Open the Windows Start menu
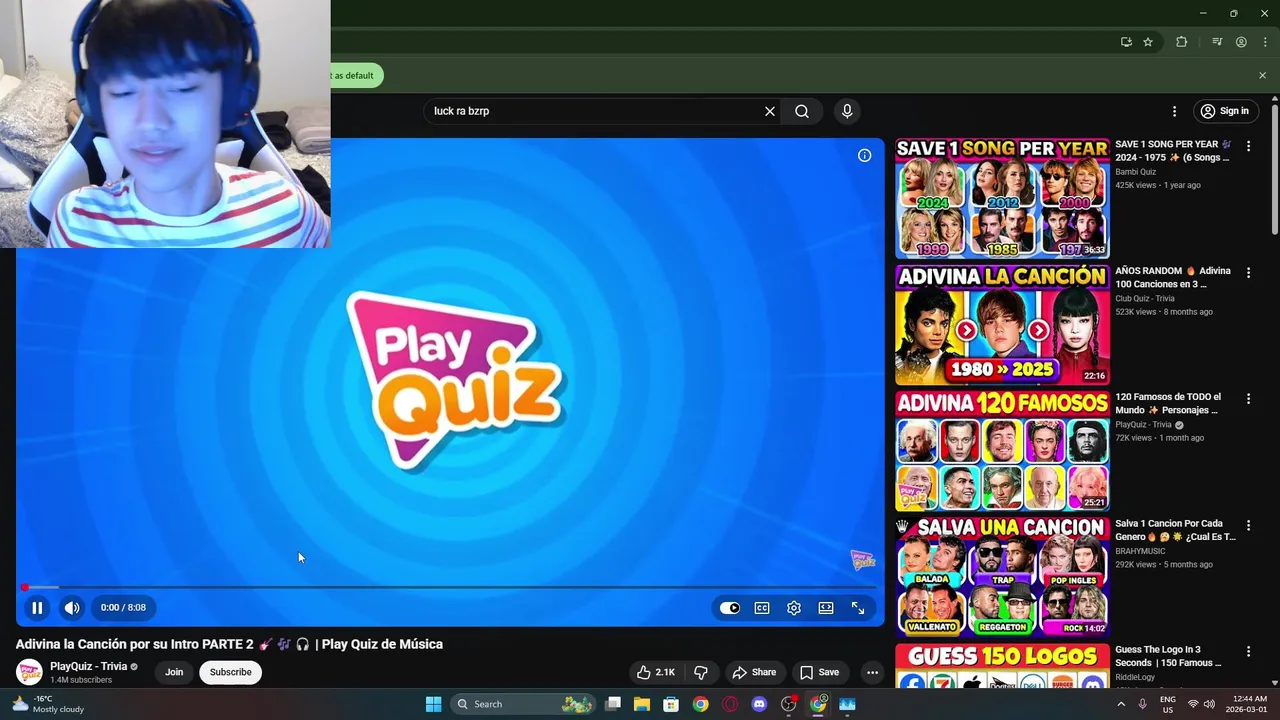Image resolution: width=1280 pixels, height=720 pixels. 433,704
